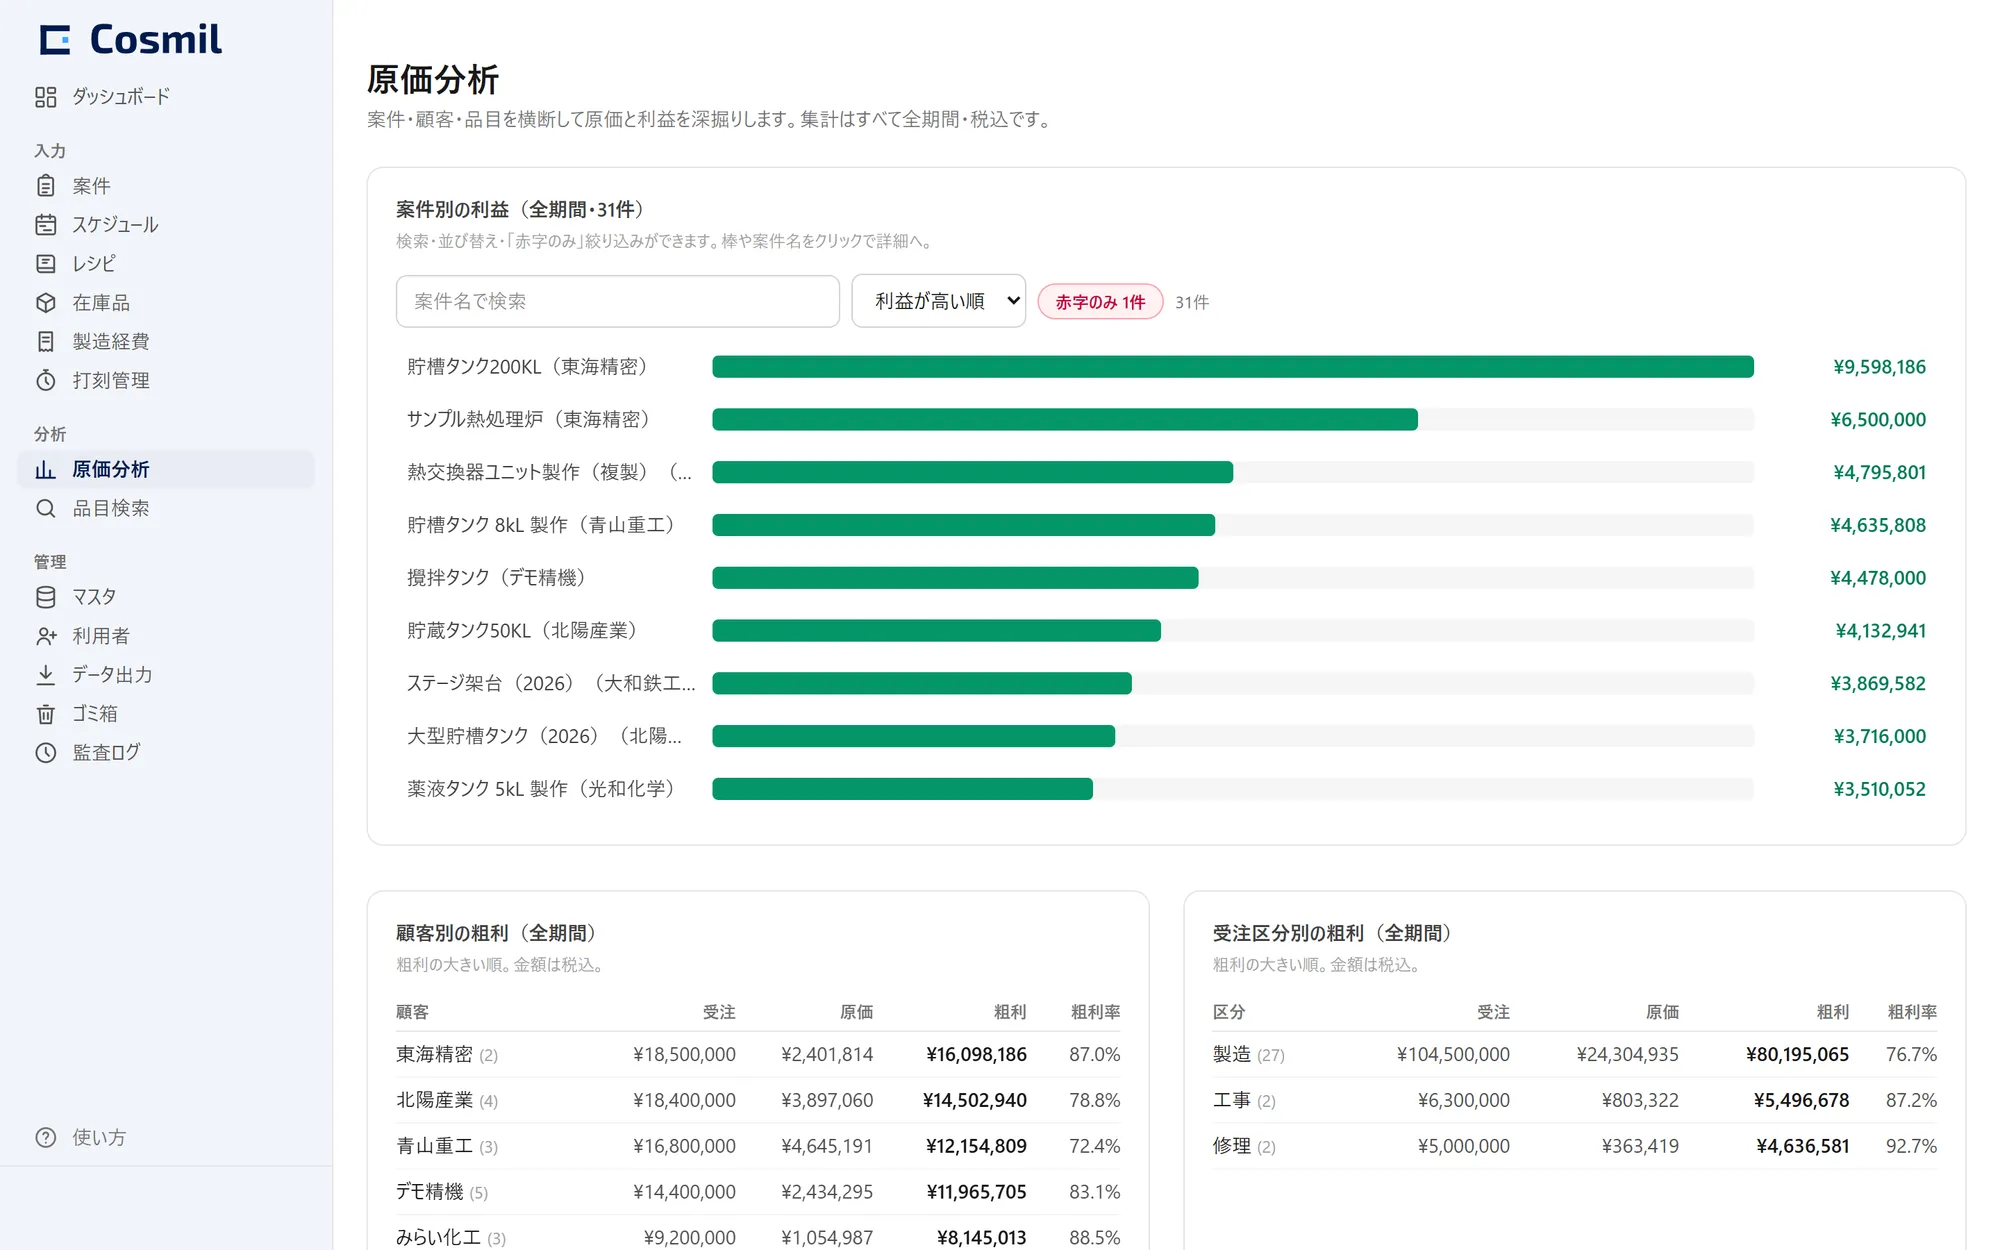Open project ステージ架台（2026）
Screen dimensions: 2000x1250
point(551,684)
